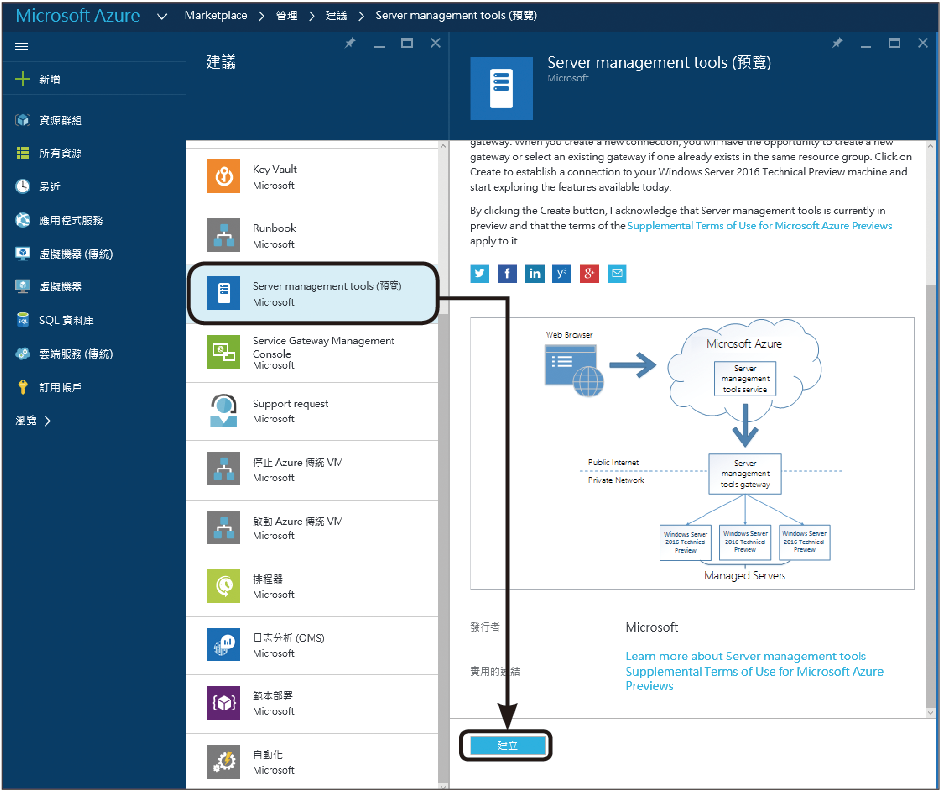Pin the Server management tools blade
The image size is (943, 793).
click(x=837, y=43)
